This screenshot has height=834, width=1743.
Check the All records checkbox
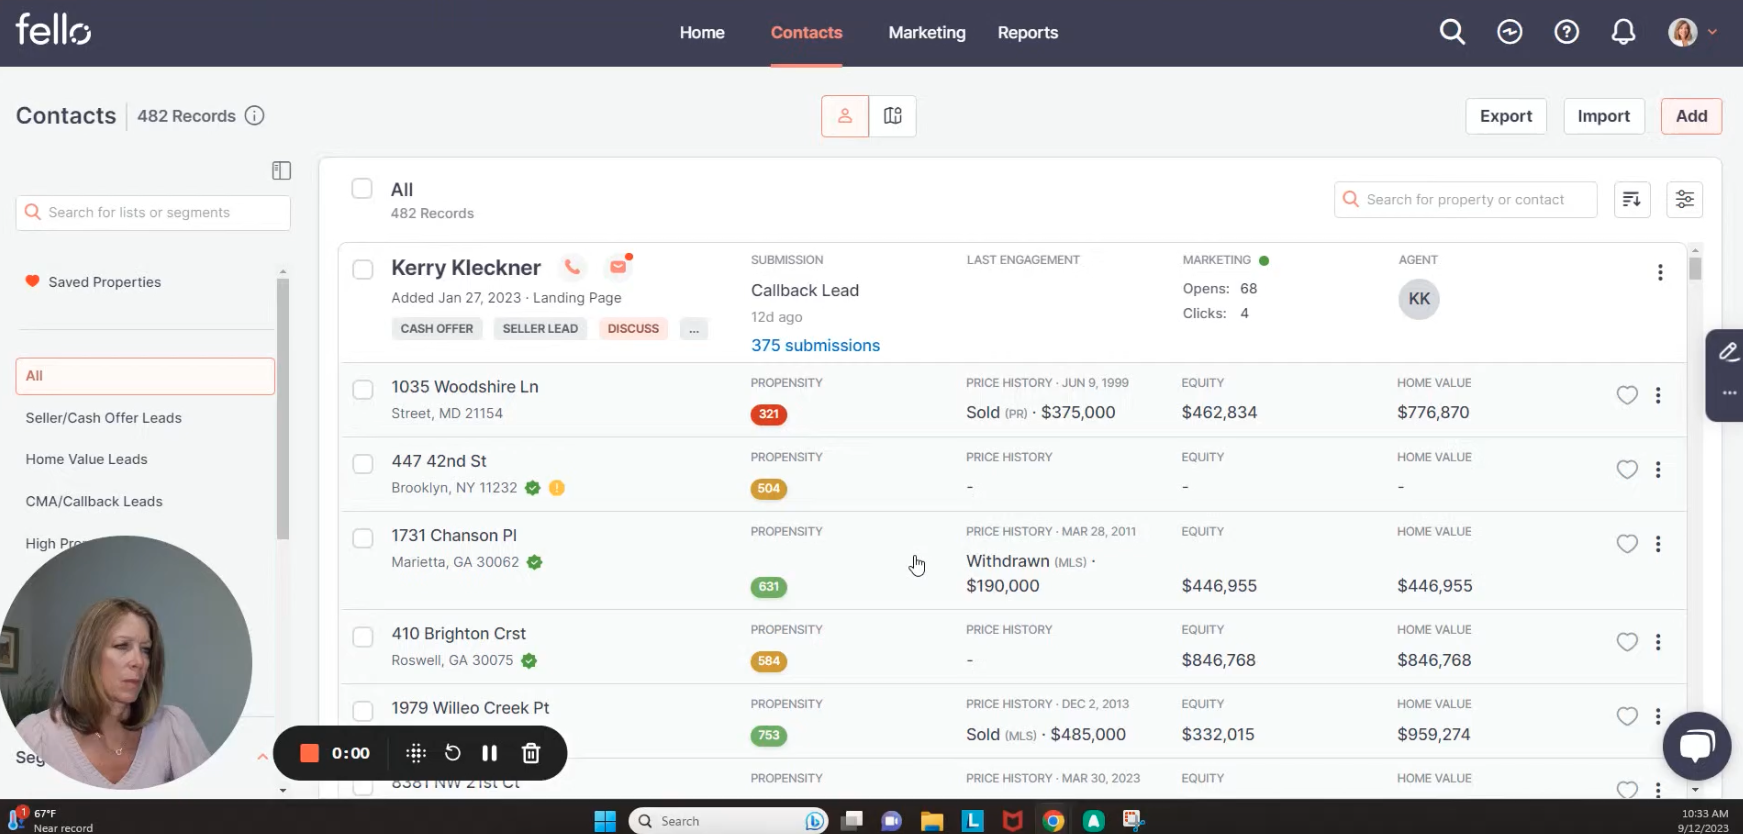tap(362, 189)
